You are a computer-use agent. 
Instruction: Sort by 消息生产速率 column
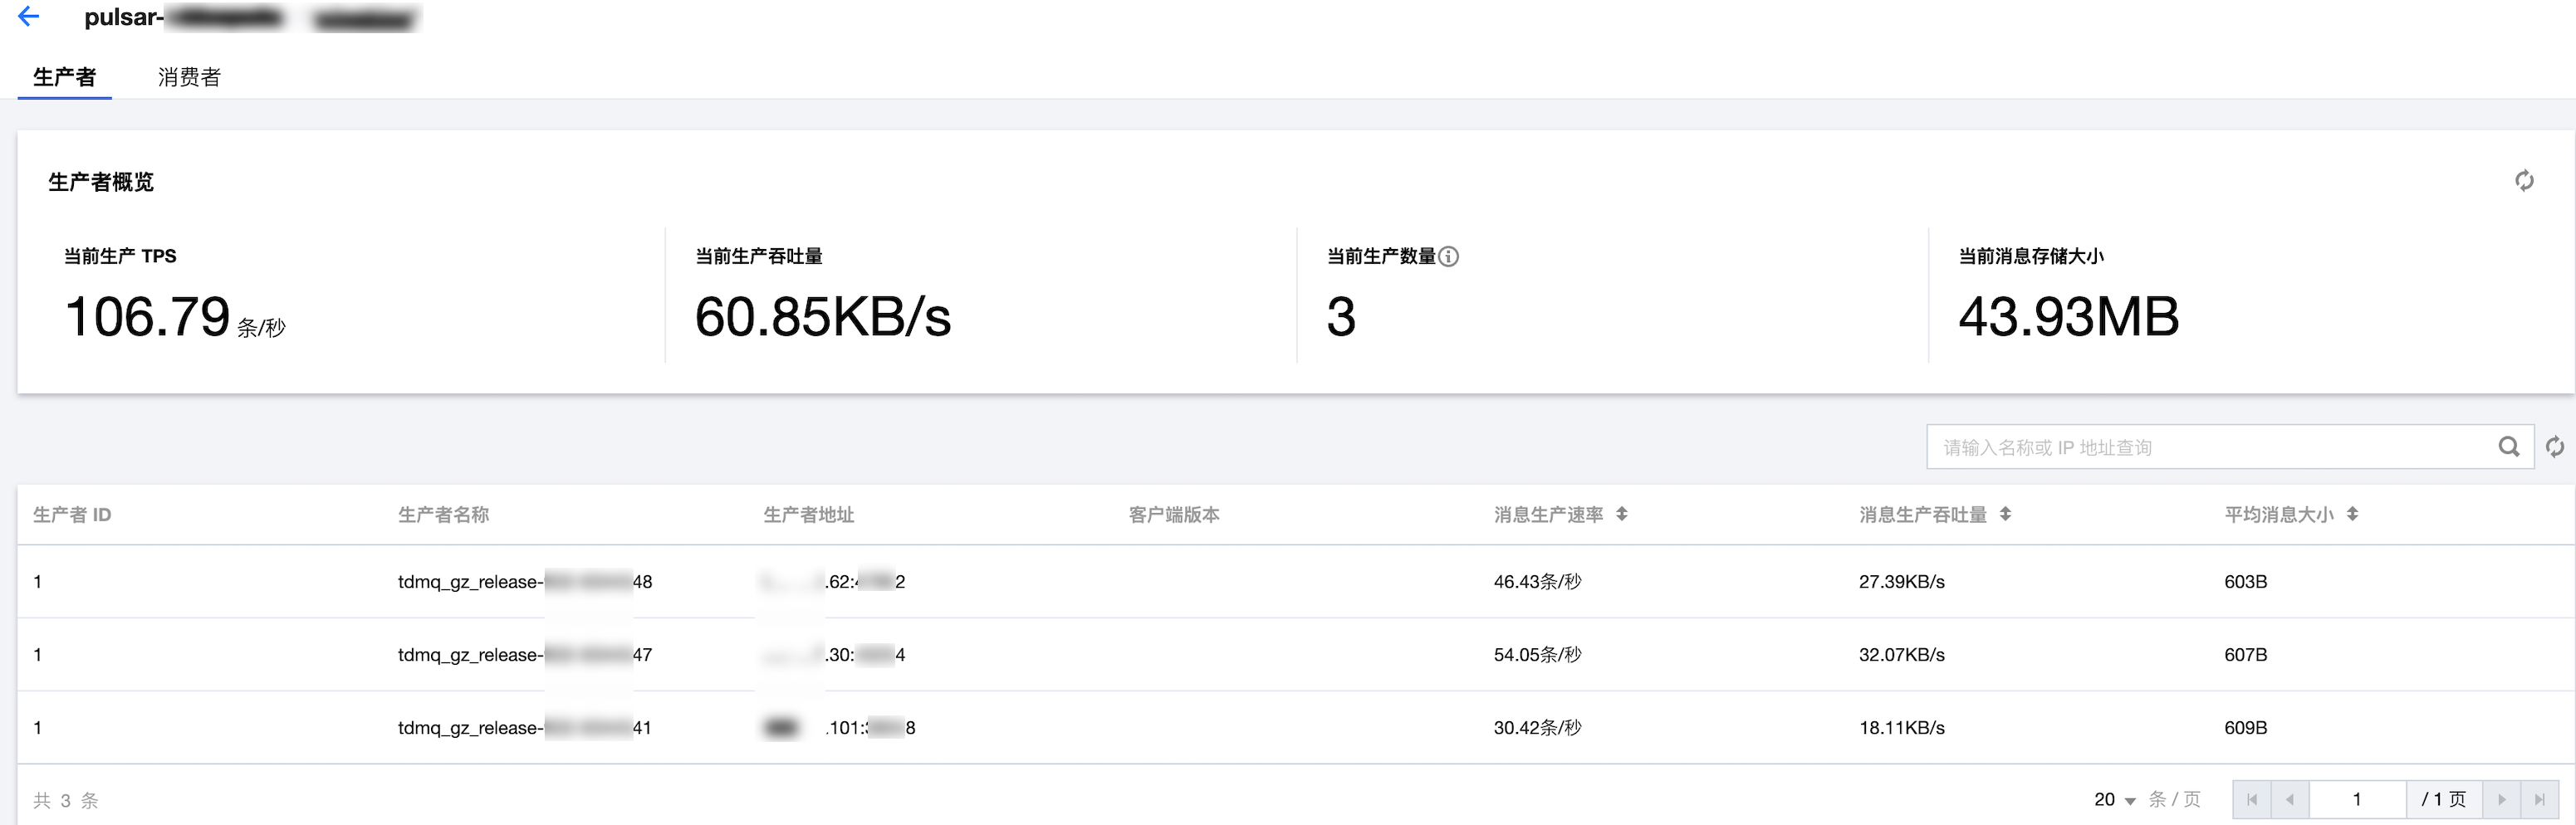point(1621,514)
